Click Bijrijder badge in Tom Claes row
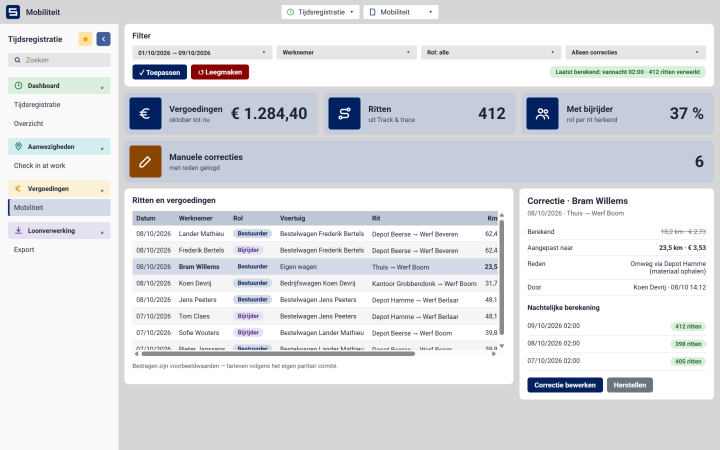 click(248, 316)
